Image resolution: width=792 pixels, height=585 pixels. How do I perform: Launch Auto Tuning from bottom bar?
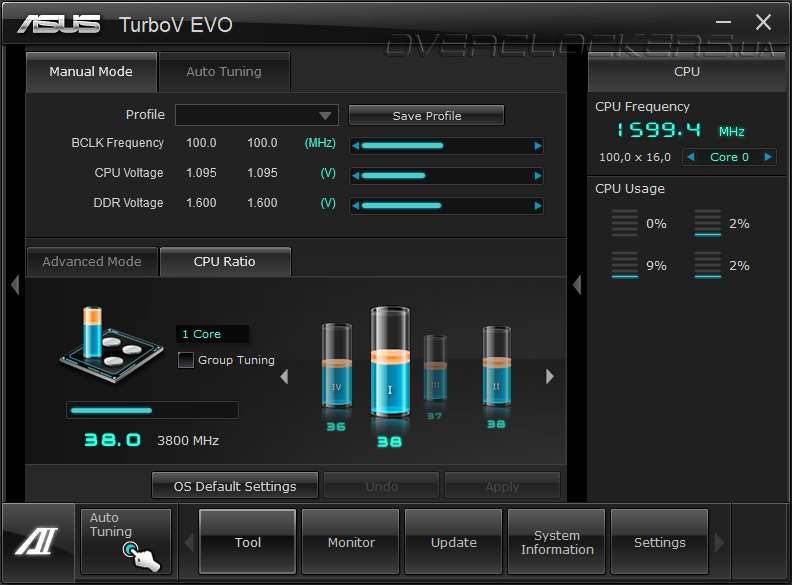pos(126,541)
